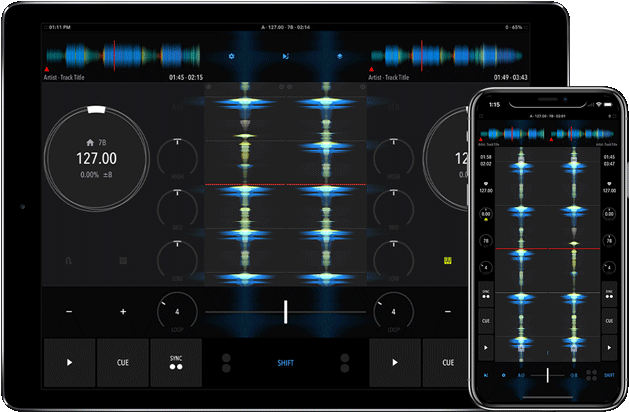The height and width of the screenshot is (412, 629).
Task: Hit the CUE button on the iPad right deck
Action: [448, 363]
